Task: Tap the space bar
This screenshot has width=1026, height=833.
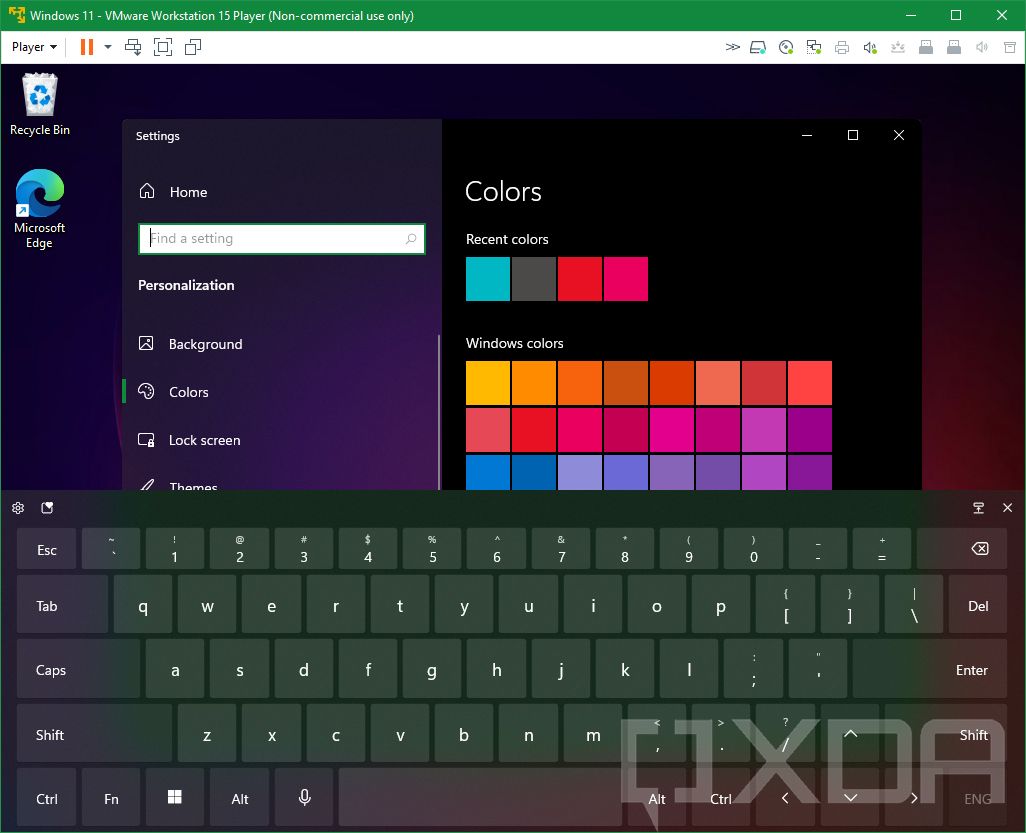Action: coord(480,798)
